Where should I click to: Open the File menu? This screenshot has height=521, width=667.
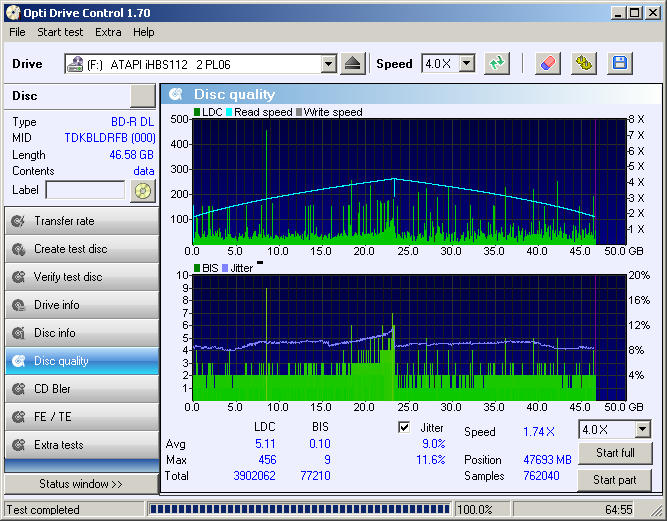pos(17,32)
